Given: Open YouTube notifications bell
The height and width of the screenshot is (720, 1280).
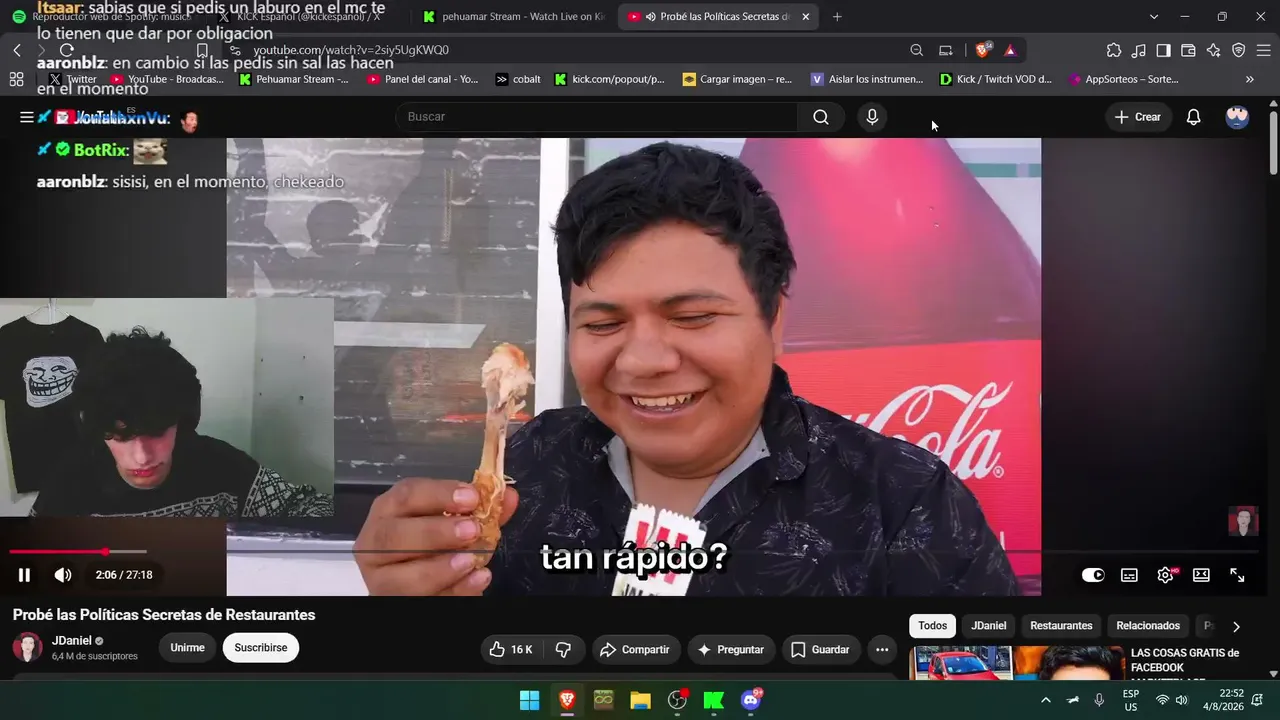Looking at the screenshot, I should click(x=1193, y=117).
